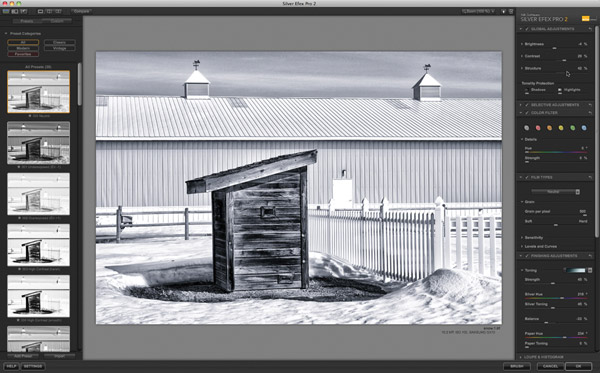
Task: Open the Toning preset dropdown
Action: 579,270
